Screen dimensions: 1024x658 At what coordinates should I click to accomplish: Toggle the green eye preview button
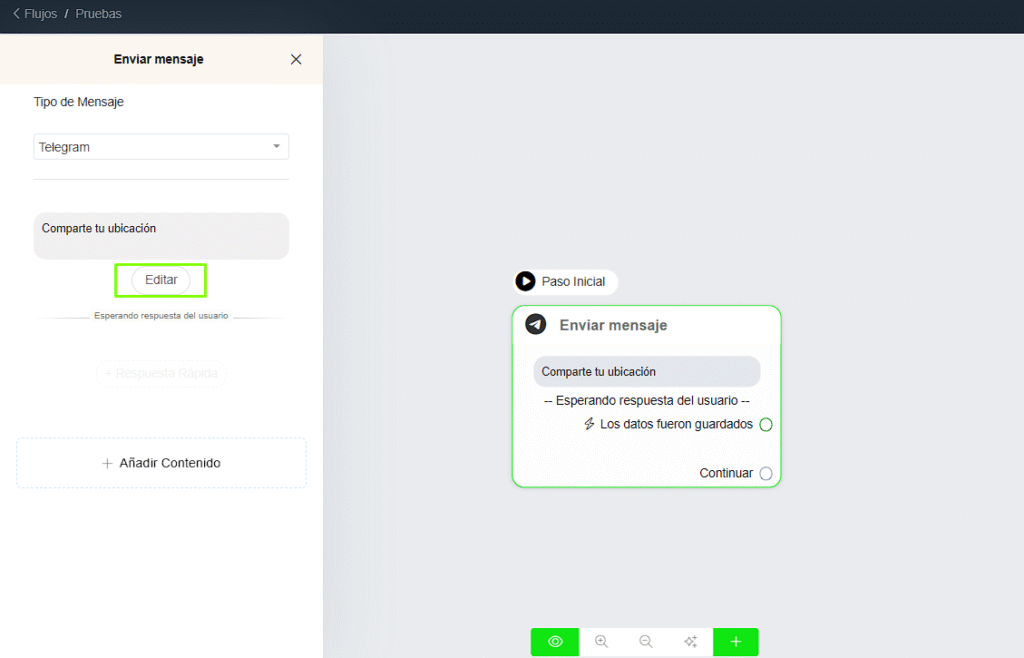(x=555, y=642)
